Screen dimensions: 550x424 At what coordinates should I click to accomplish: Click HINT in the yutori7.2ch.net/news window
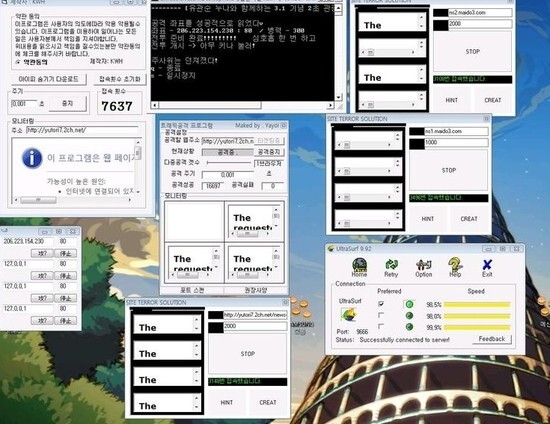tap(227, 402)
